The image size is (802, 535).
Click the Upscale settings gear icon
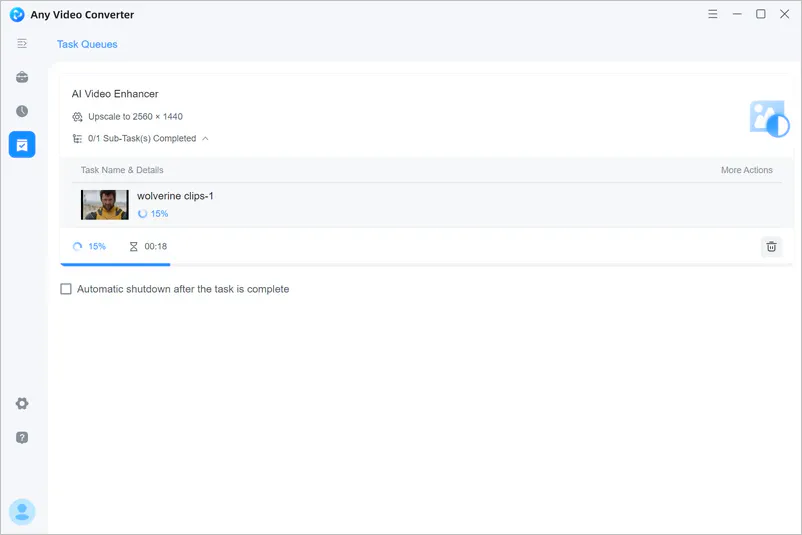click(x=77, y=117)
